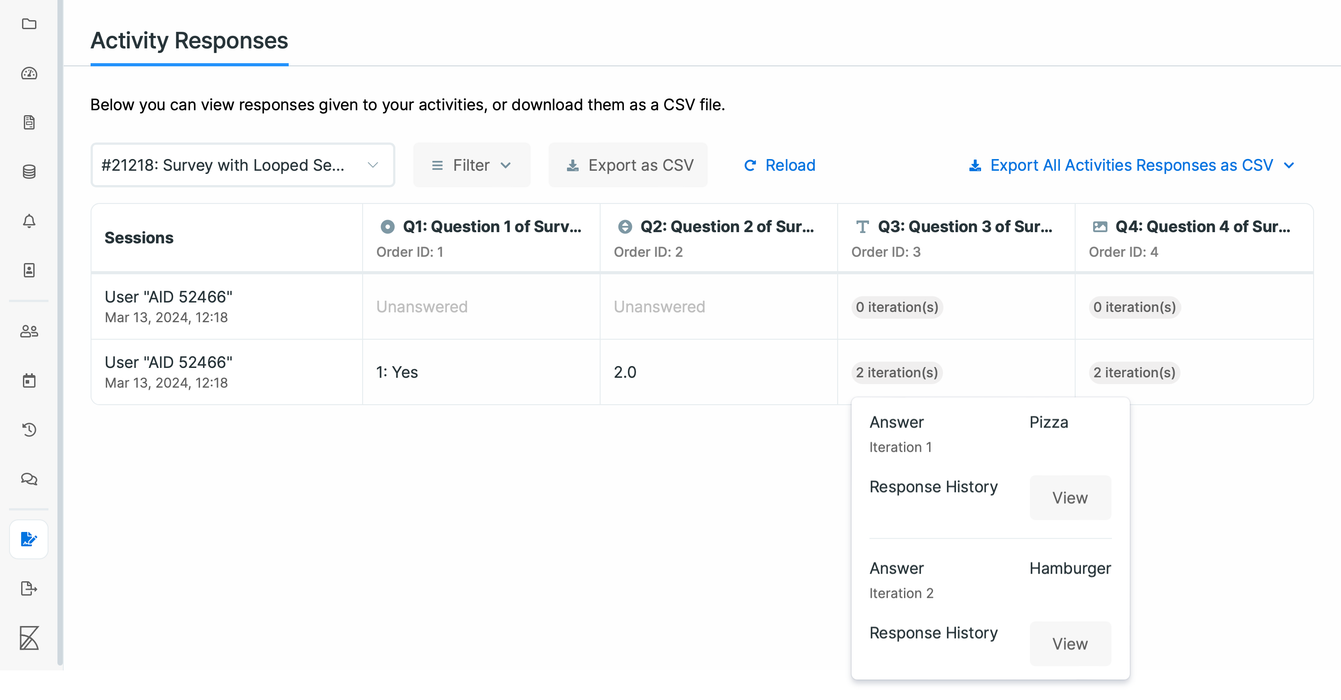Screen dimensions: 1341x700
Task: Click the text-type icon beside Q3 header
Action: [860, 226]
